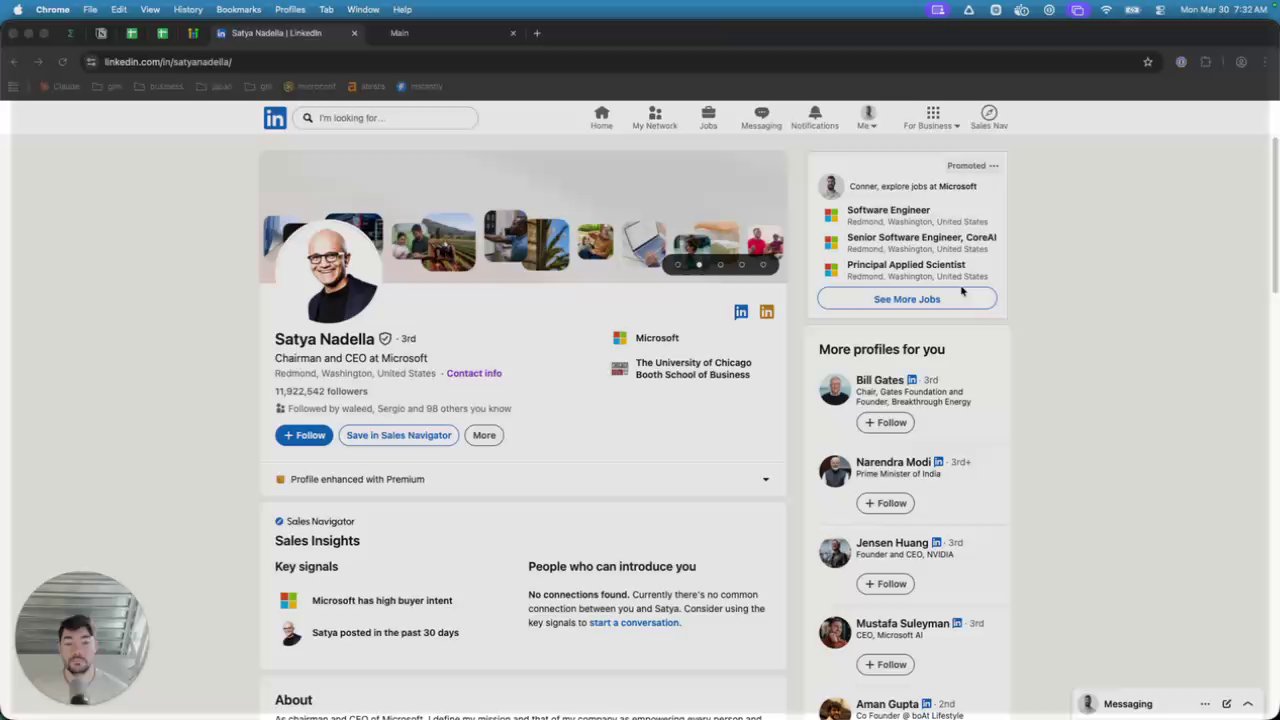Open LinkedIn Home from the nav bar
This screenshot has width=1280, height=720.
601,117
